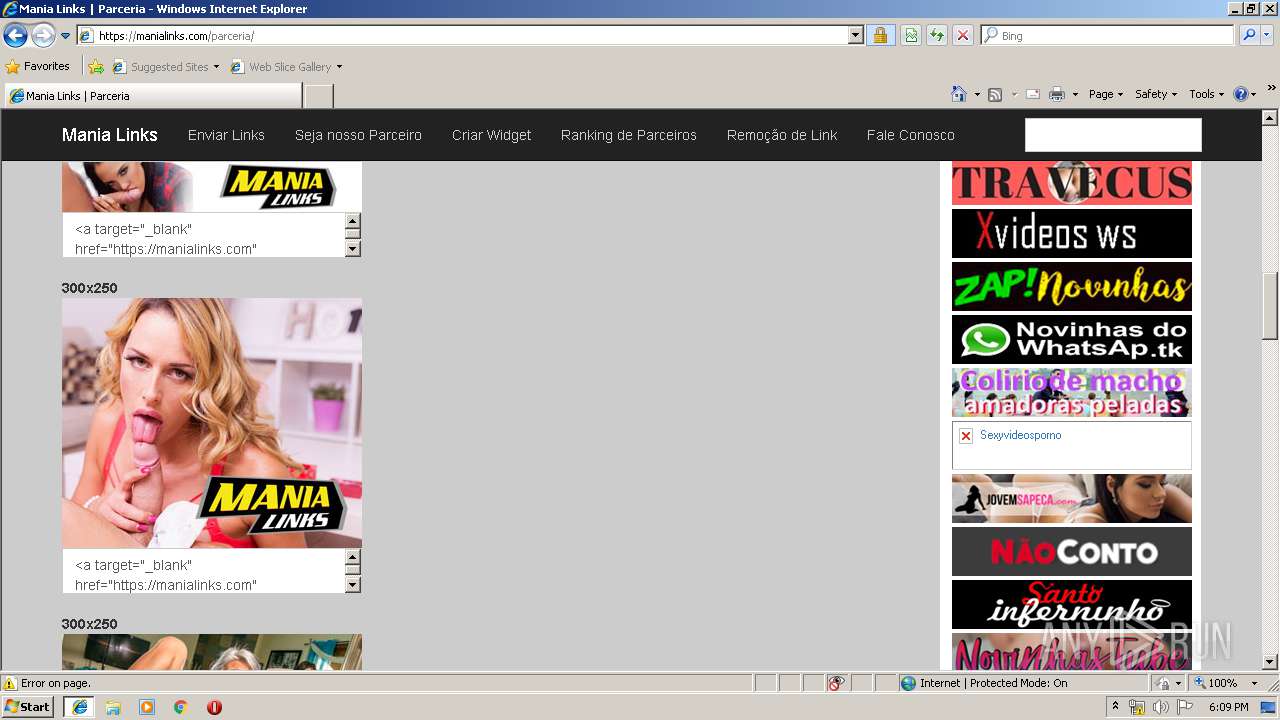Open a new blank tab
Image resolution: width=1280 pixels, height=720 pixels.
(318, 96)
